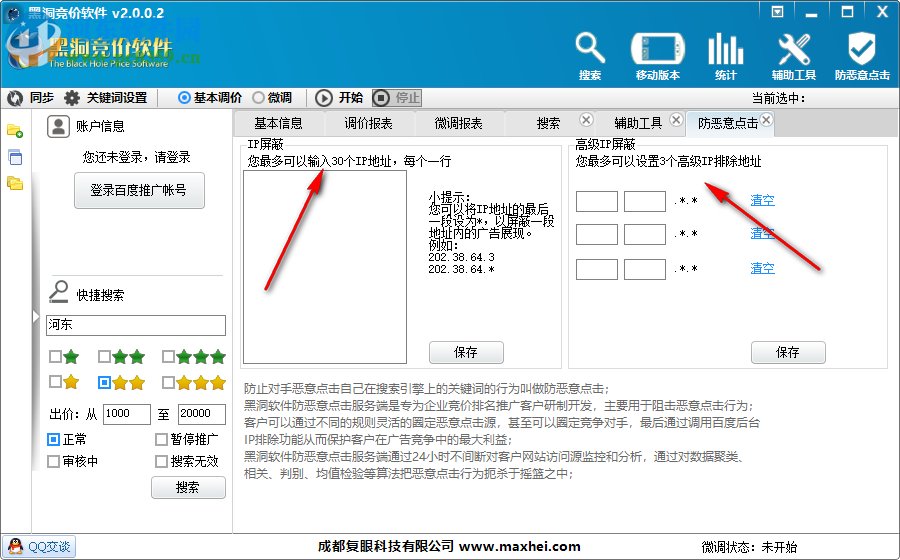Image resolution: width=900 pixels, height=560 pixels.
Task: Click the disabled 停止 stop button
Action: click(397, 98)
